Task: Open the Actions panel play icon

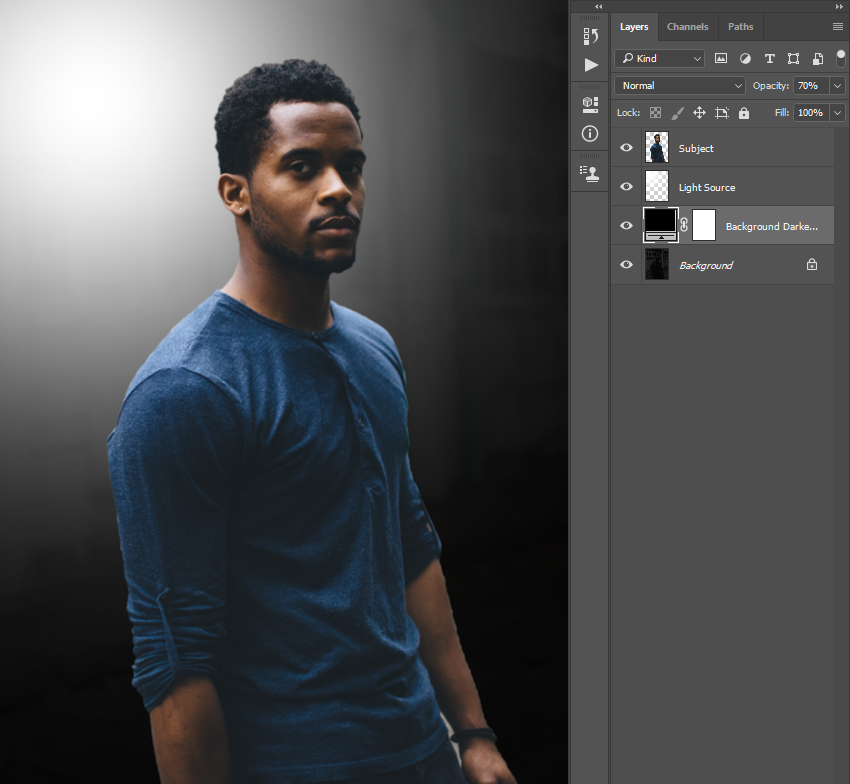Action: [x=590, y=65]
